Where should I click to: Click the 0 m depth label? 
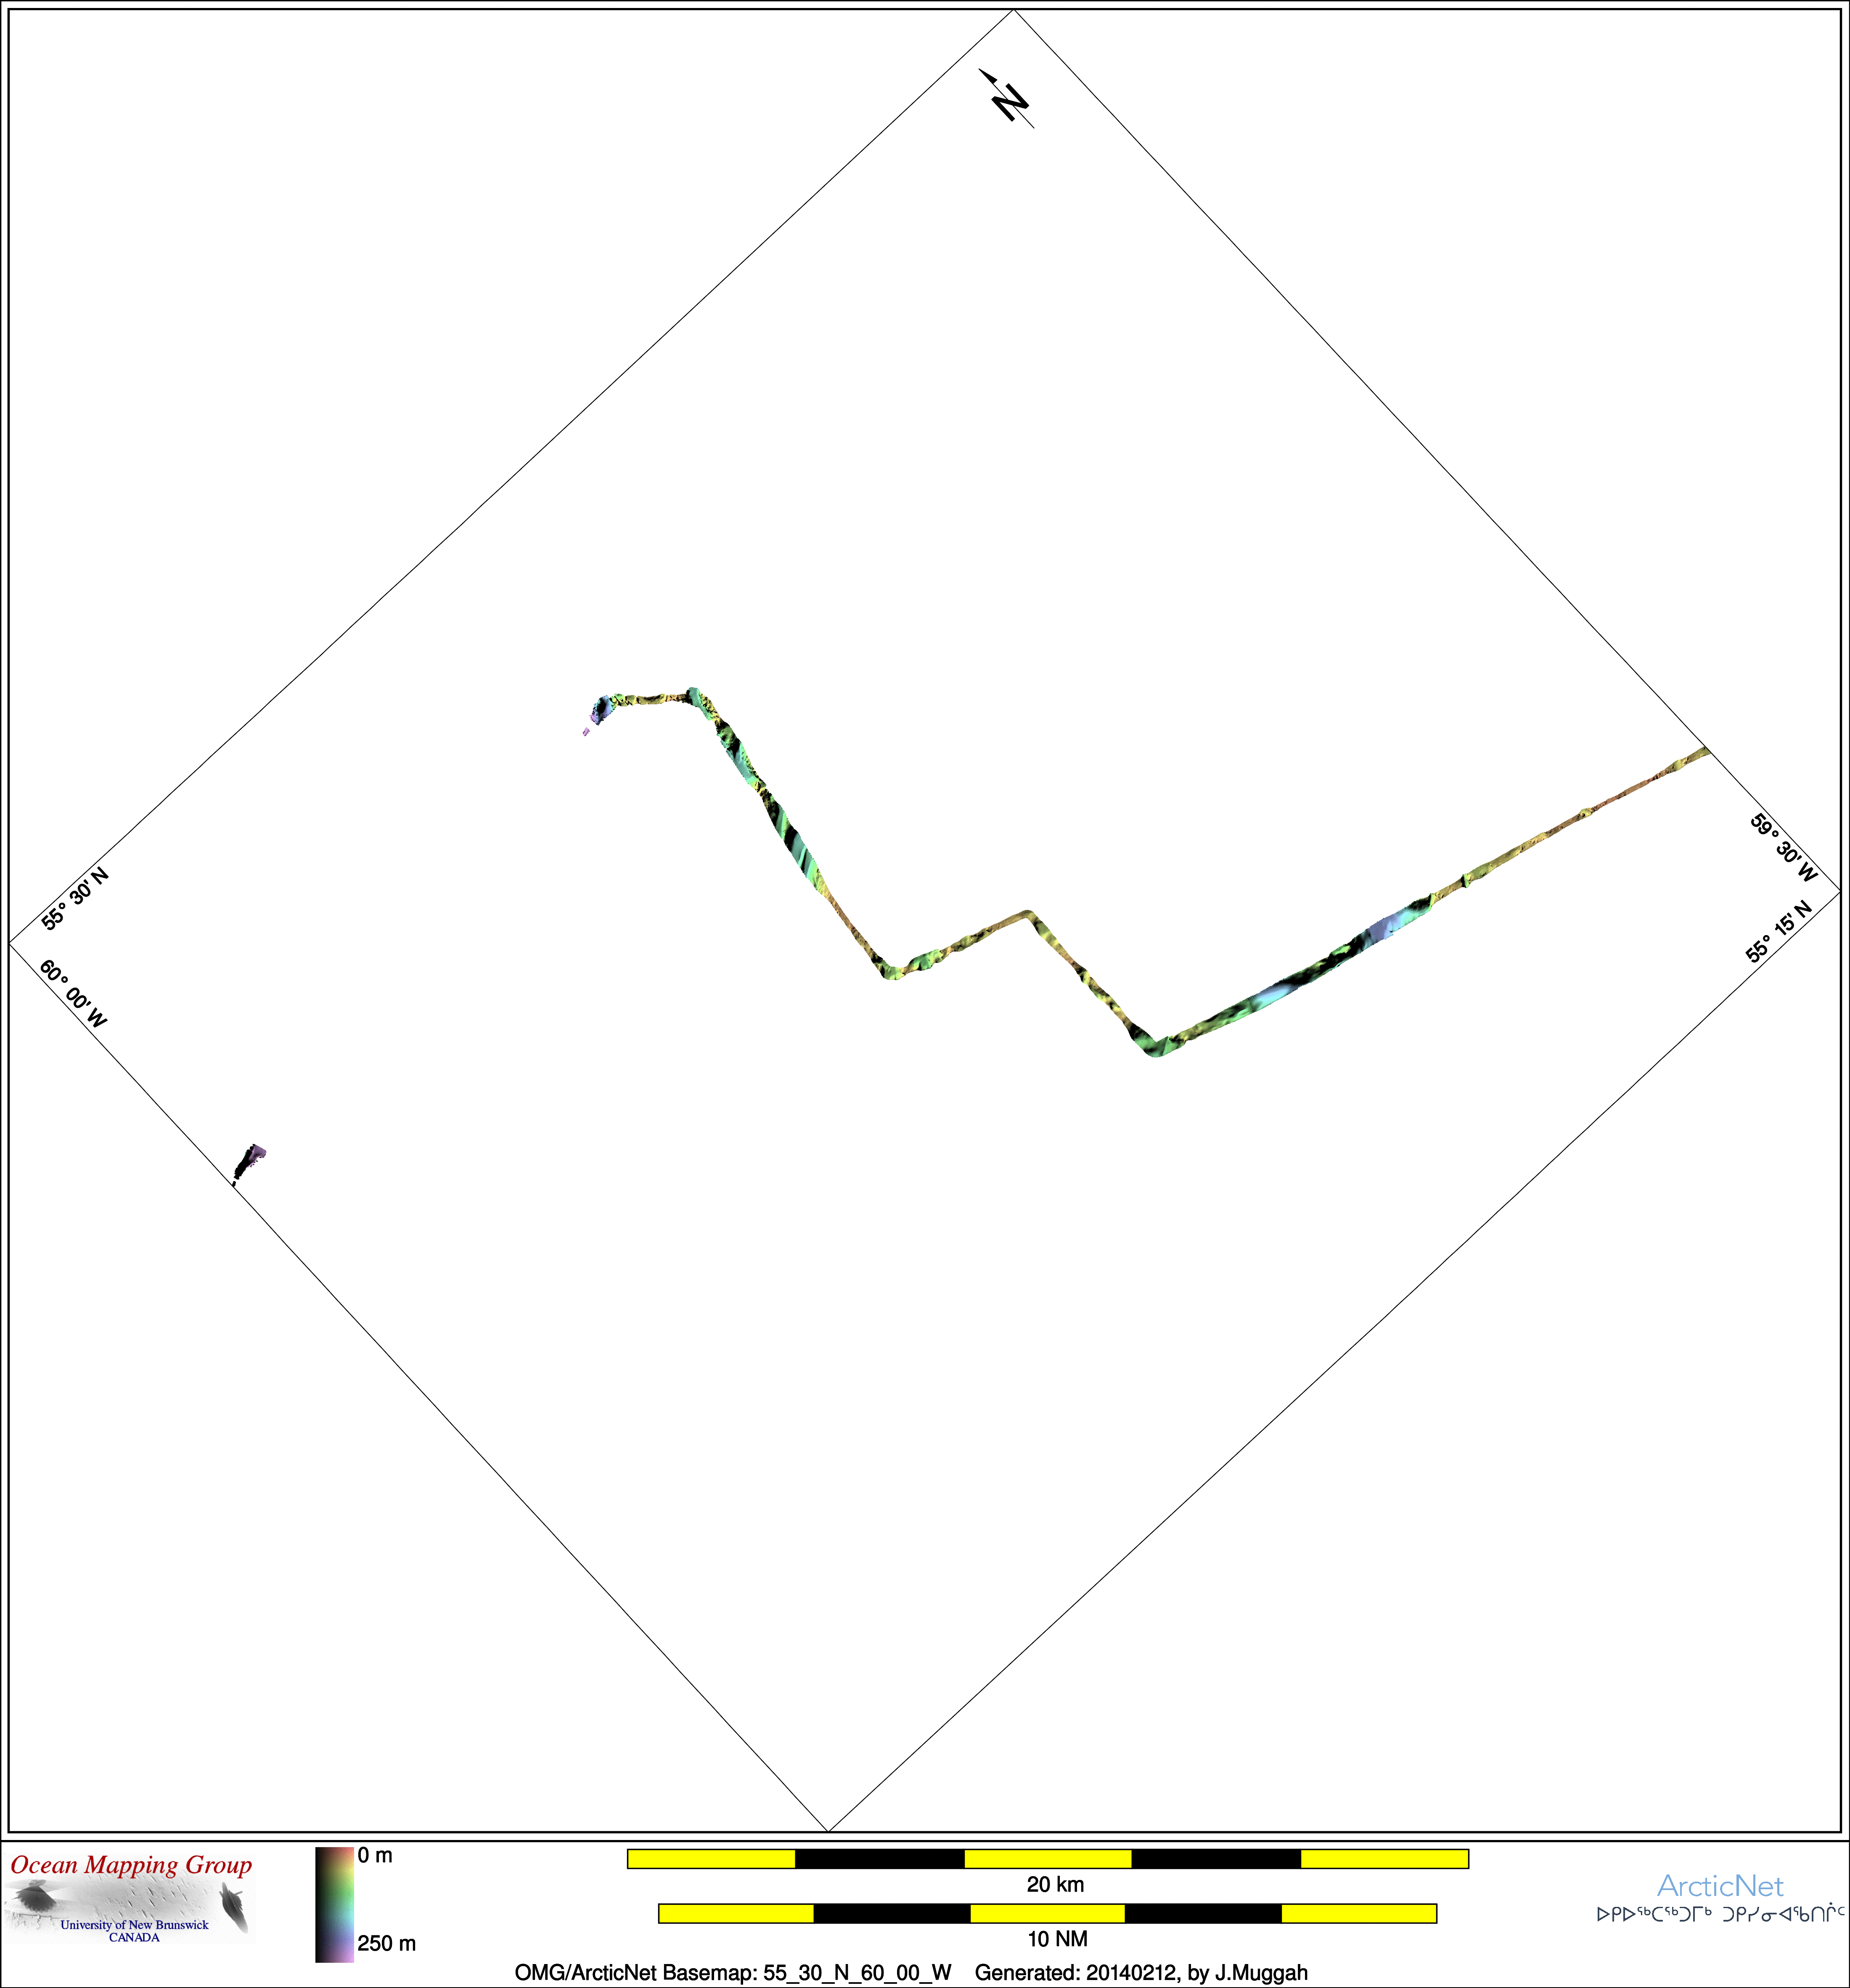point(375,1856)
